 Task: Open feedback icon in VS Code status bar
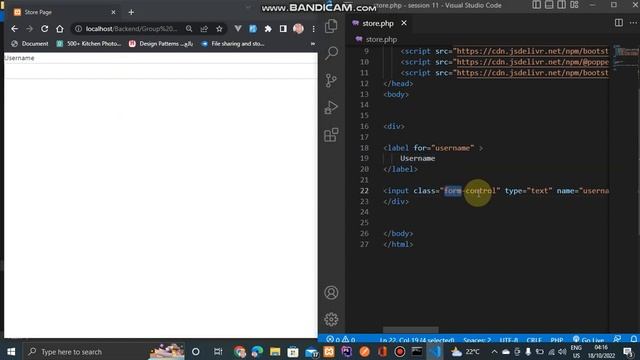(617, 339)
